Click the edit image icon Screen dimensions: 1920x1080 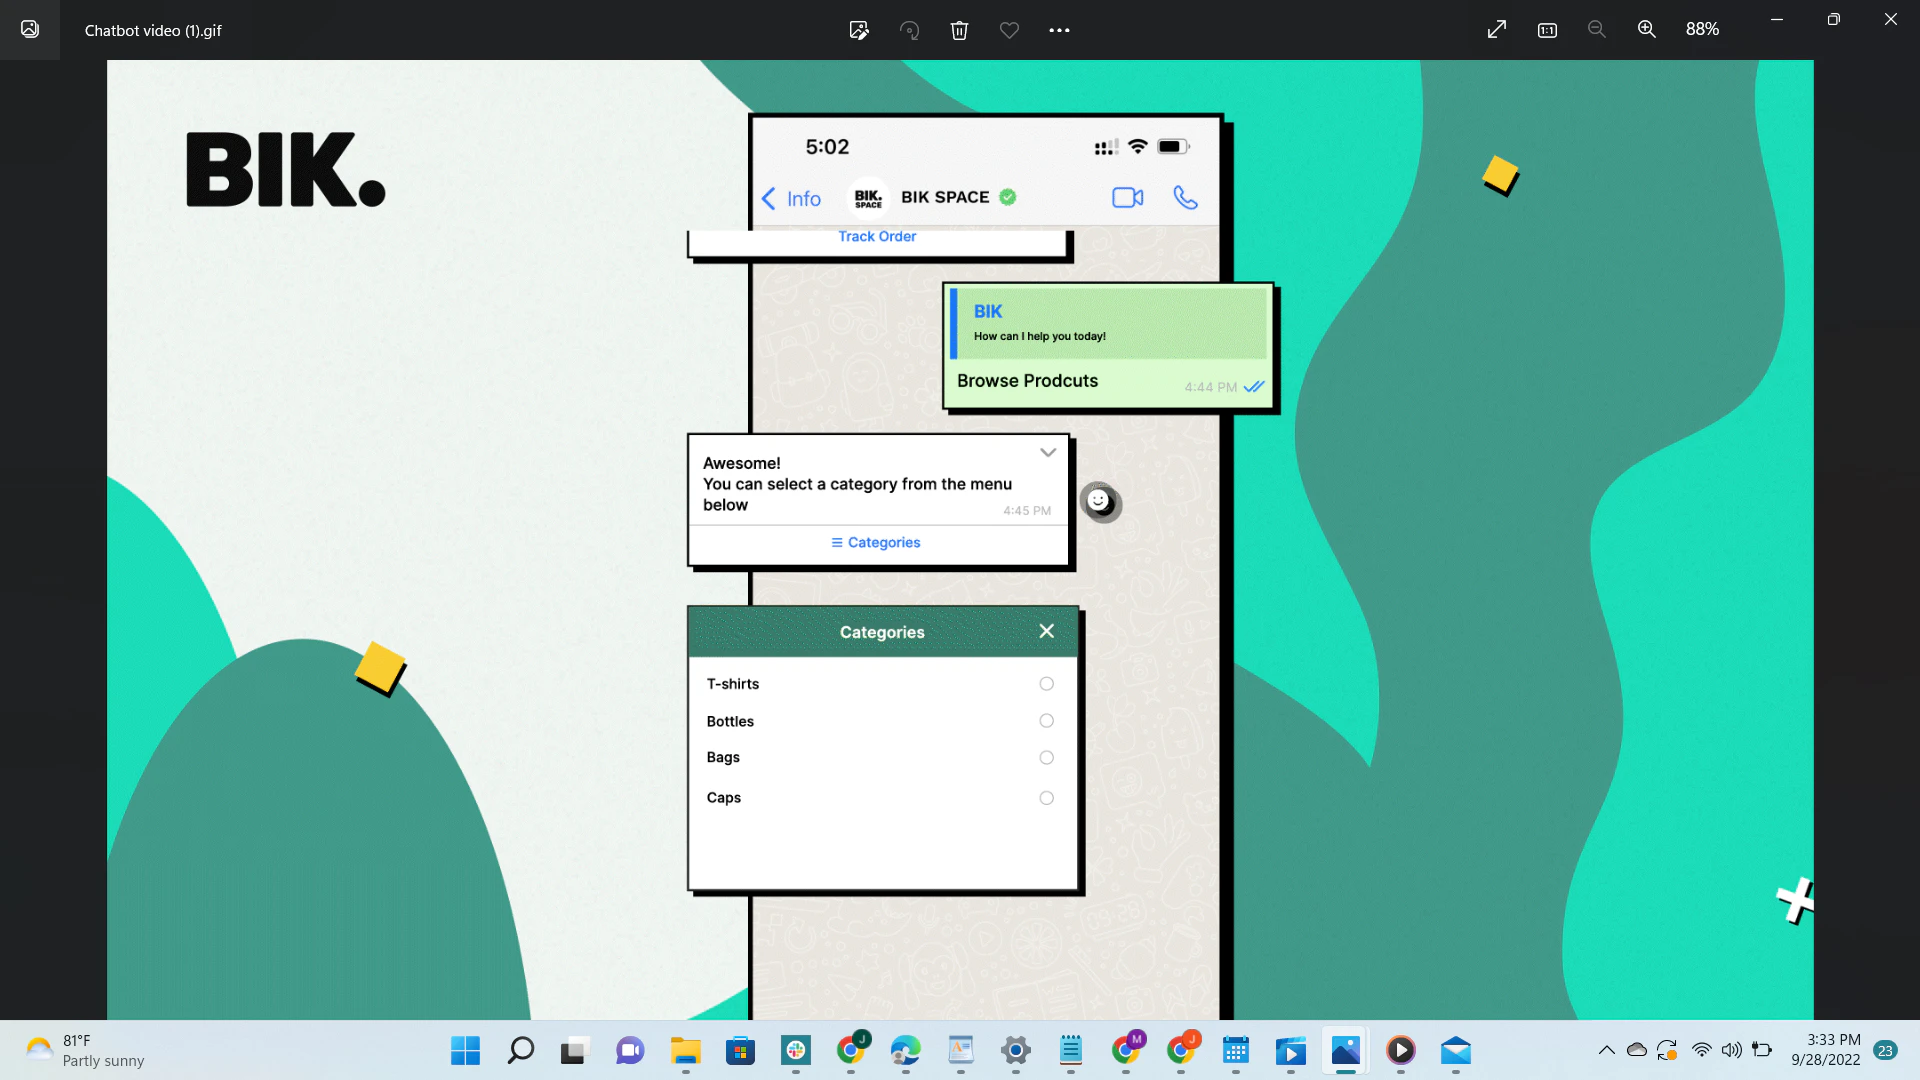(x=859, y=30)
